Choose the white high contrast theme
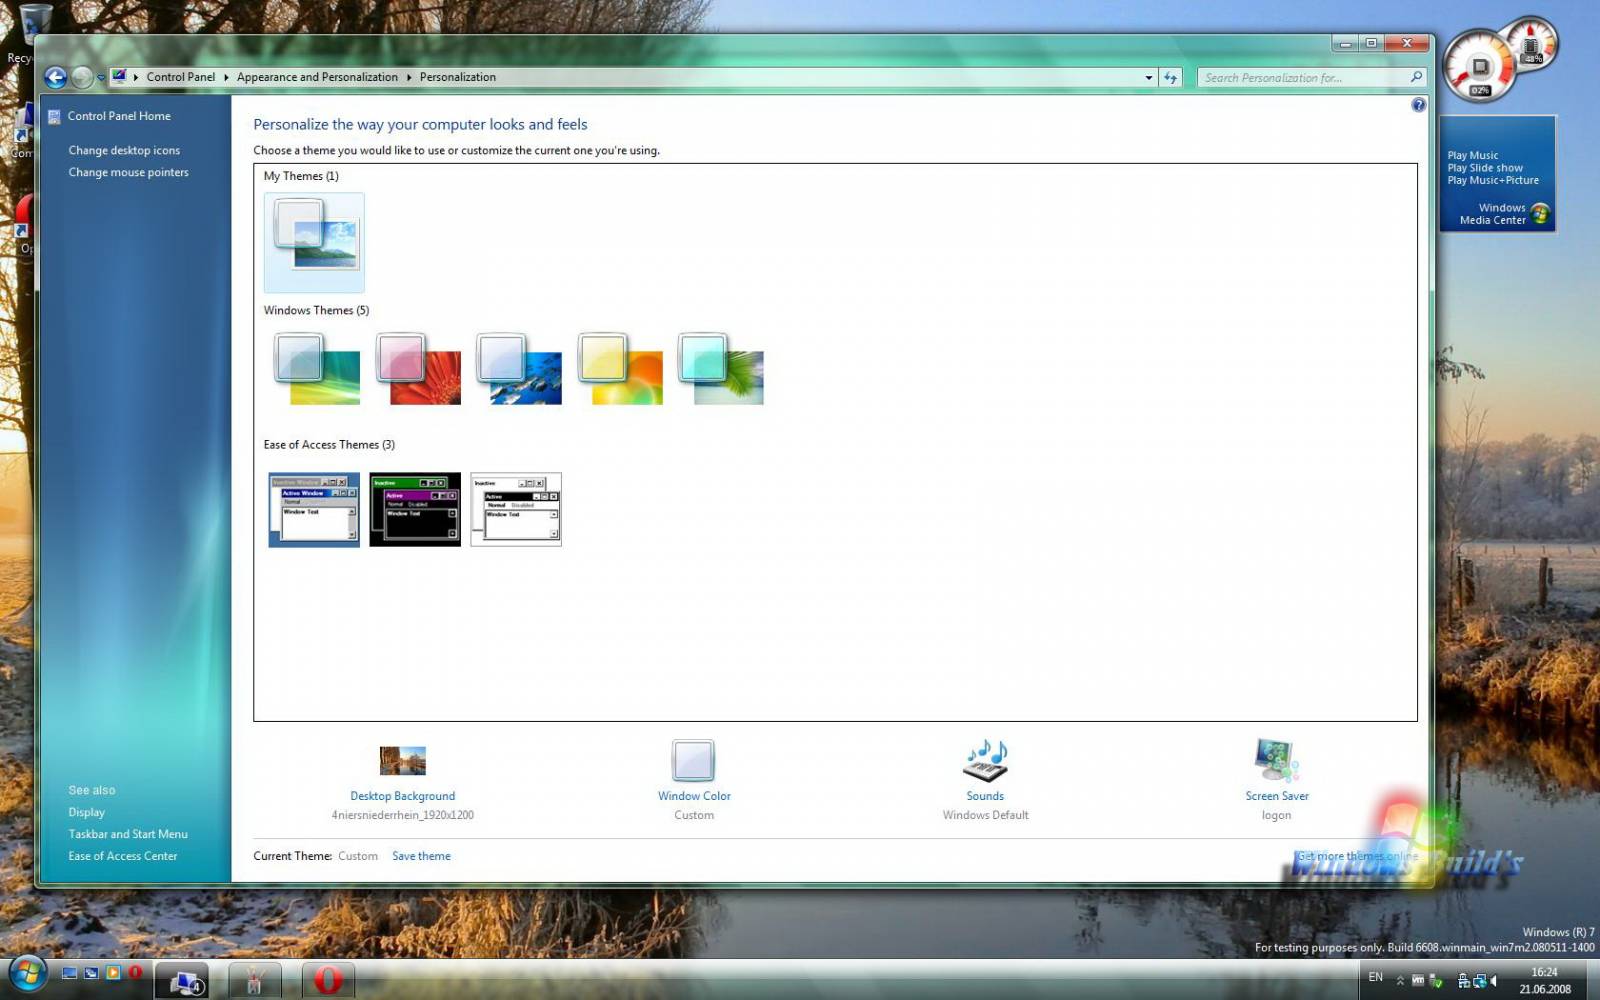This screenshot has height=1000, width=1600. click(516, 510)
